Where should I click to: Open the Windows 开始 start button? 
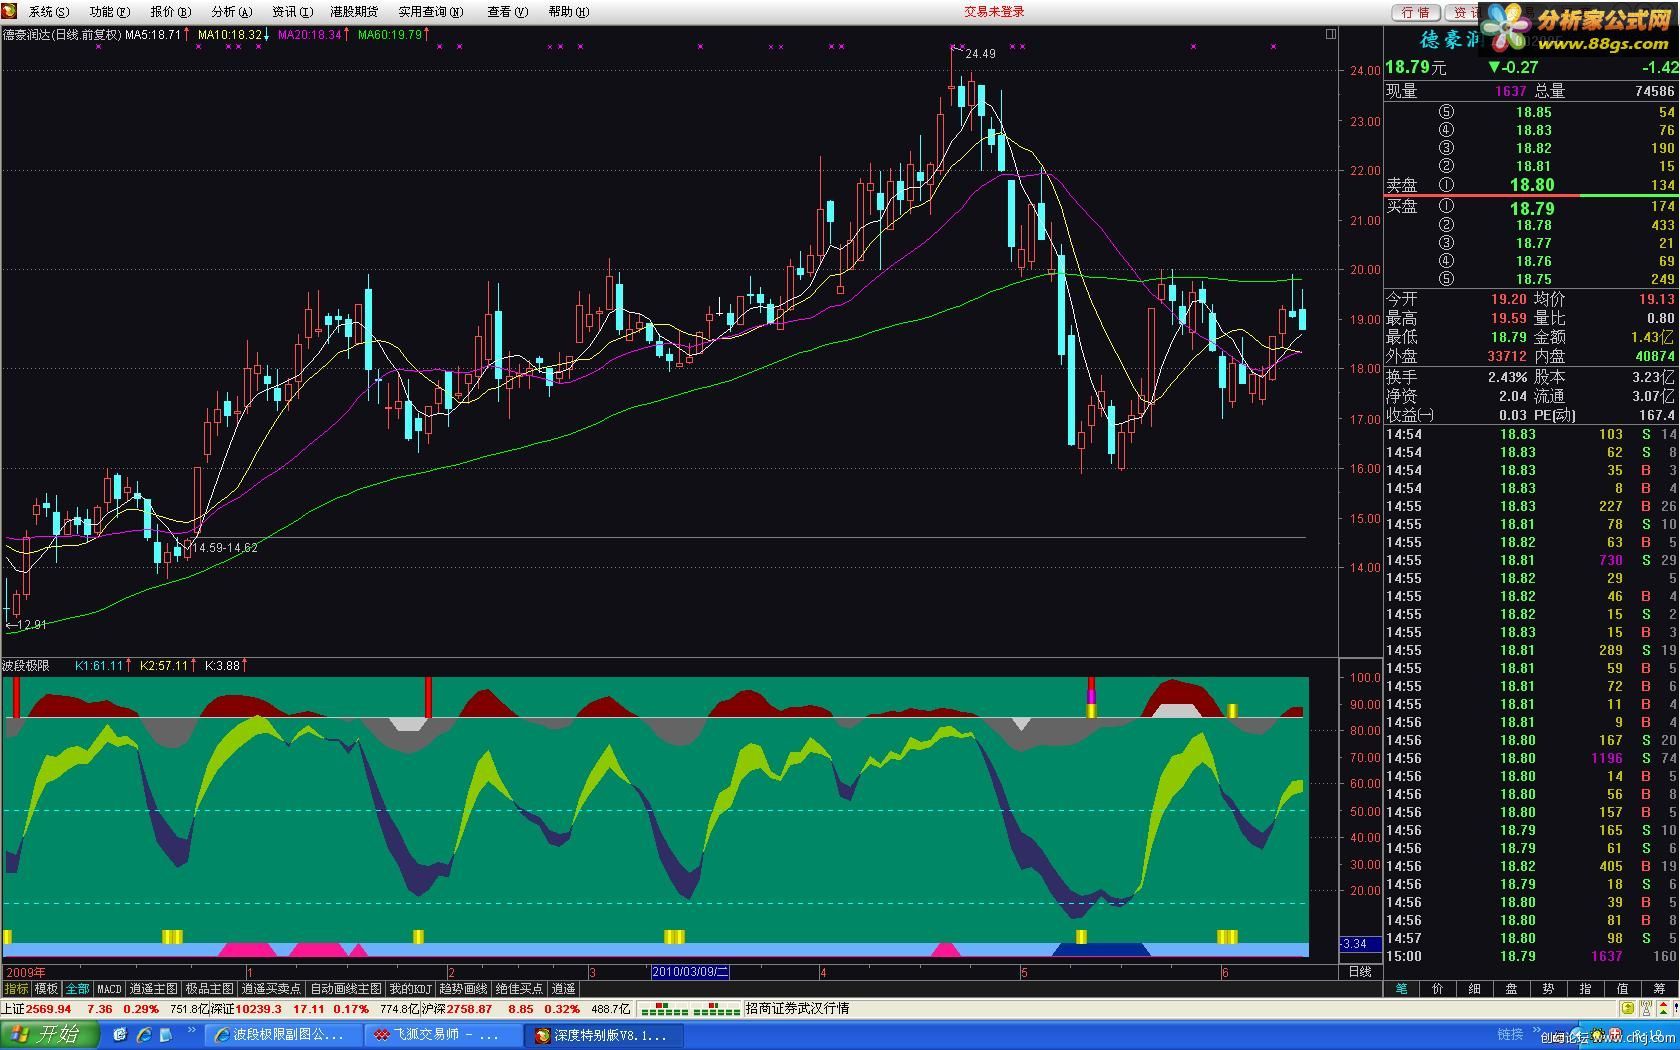49,1035
